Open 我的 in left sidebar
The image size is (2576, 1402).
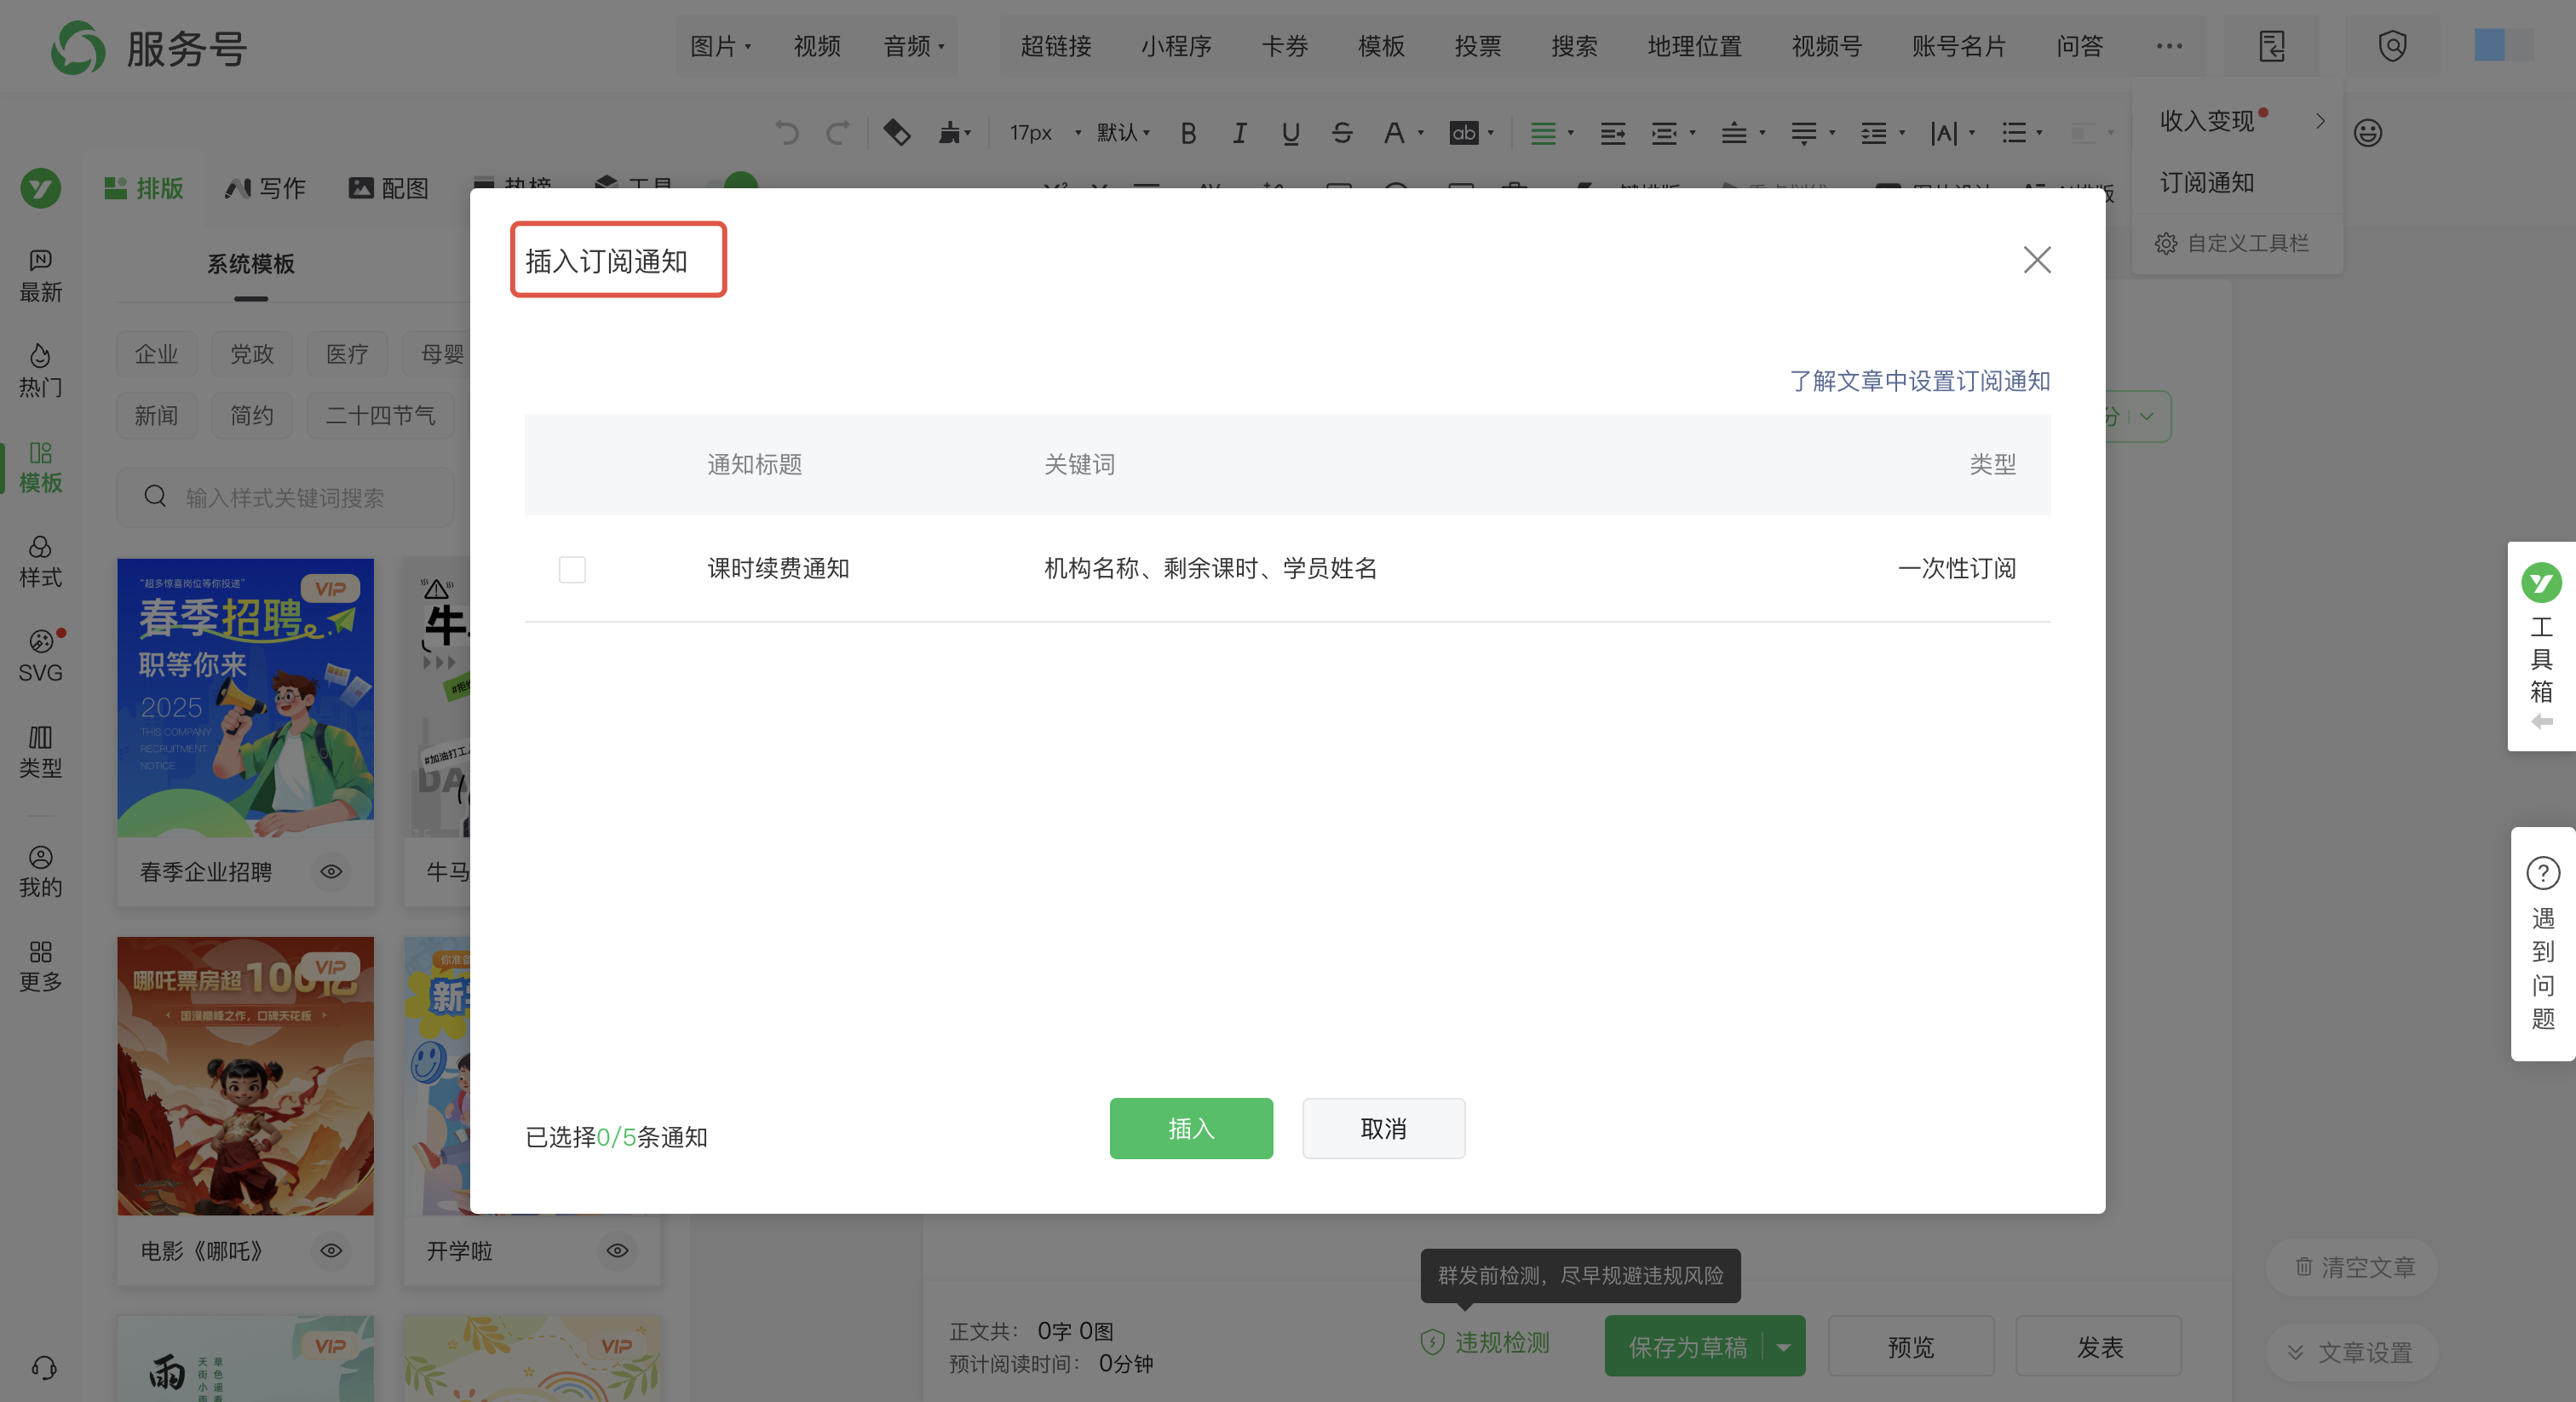click(x=40, y=871)
